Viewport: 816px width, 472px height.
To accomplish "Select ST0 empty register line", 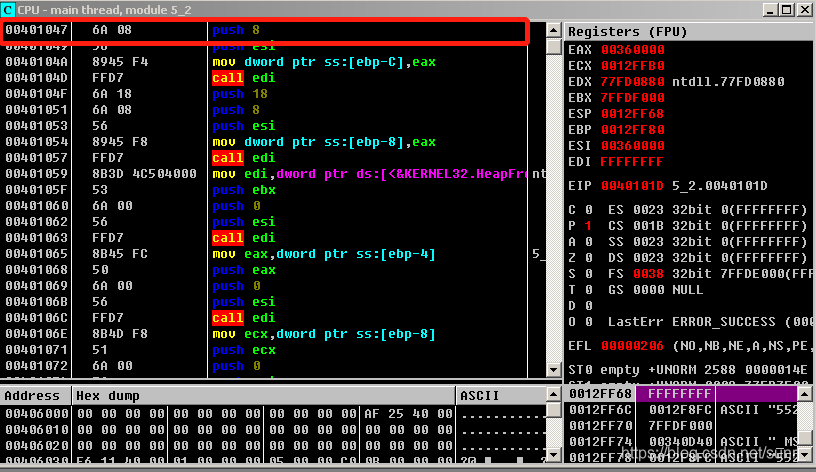I will tap(688, 370).
